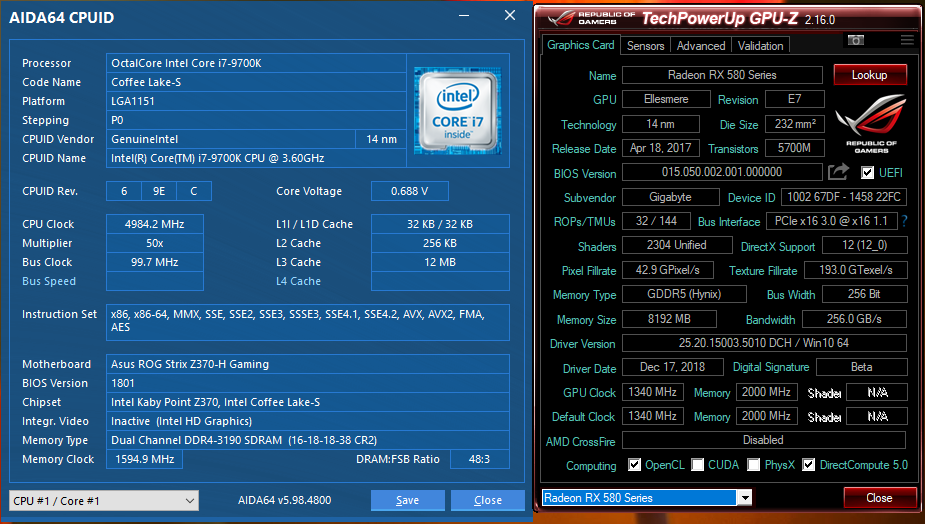This screenshot has width=925, height=524.
Task: Open the Advanced tab
Action: tap(701, 45)
